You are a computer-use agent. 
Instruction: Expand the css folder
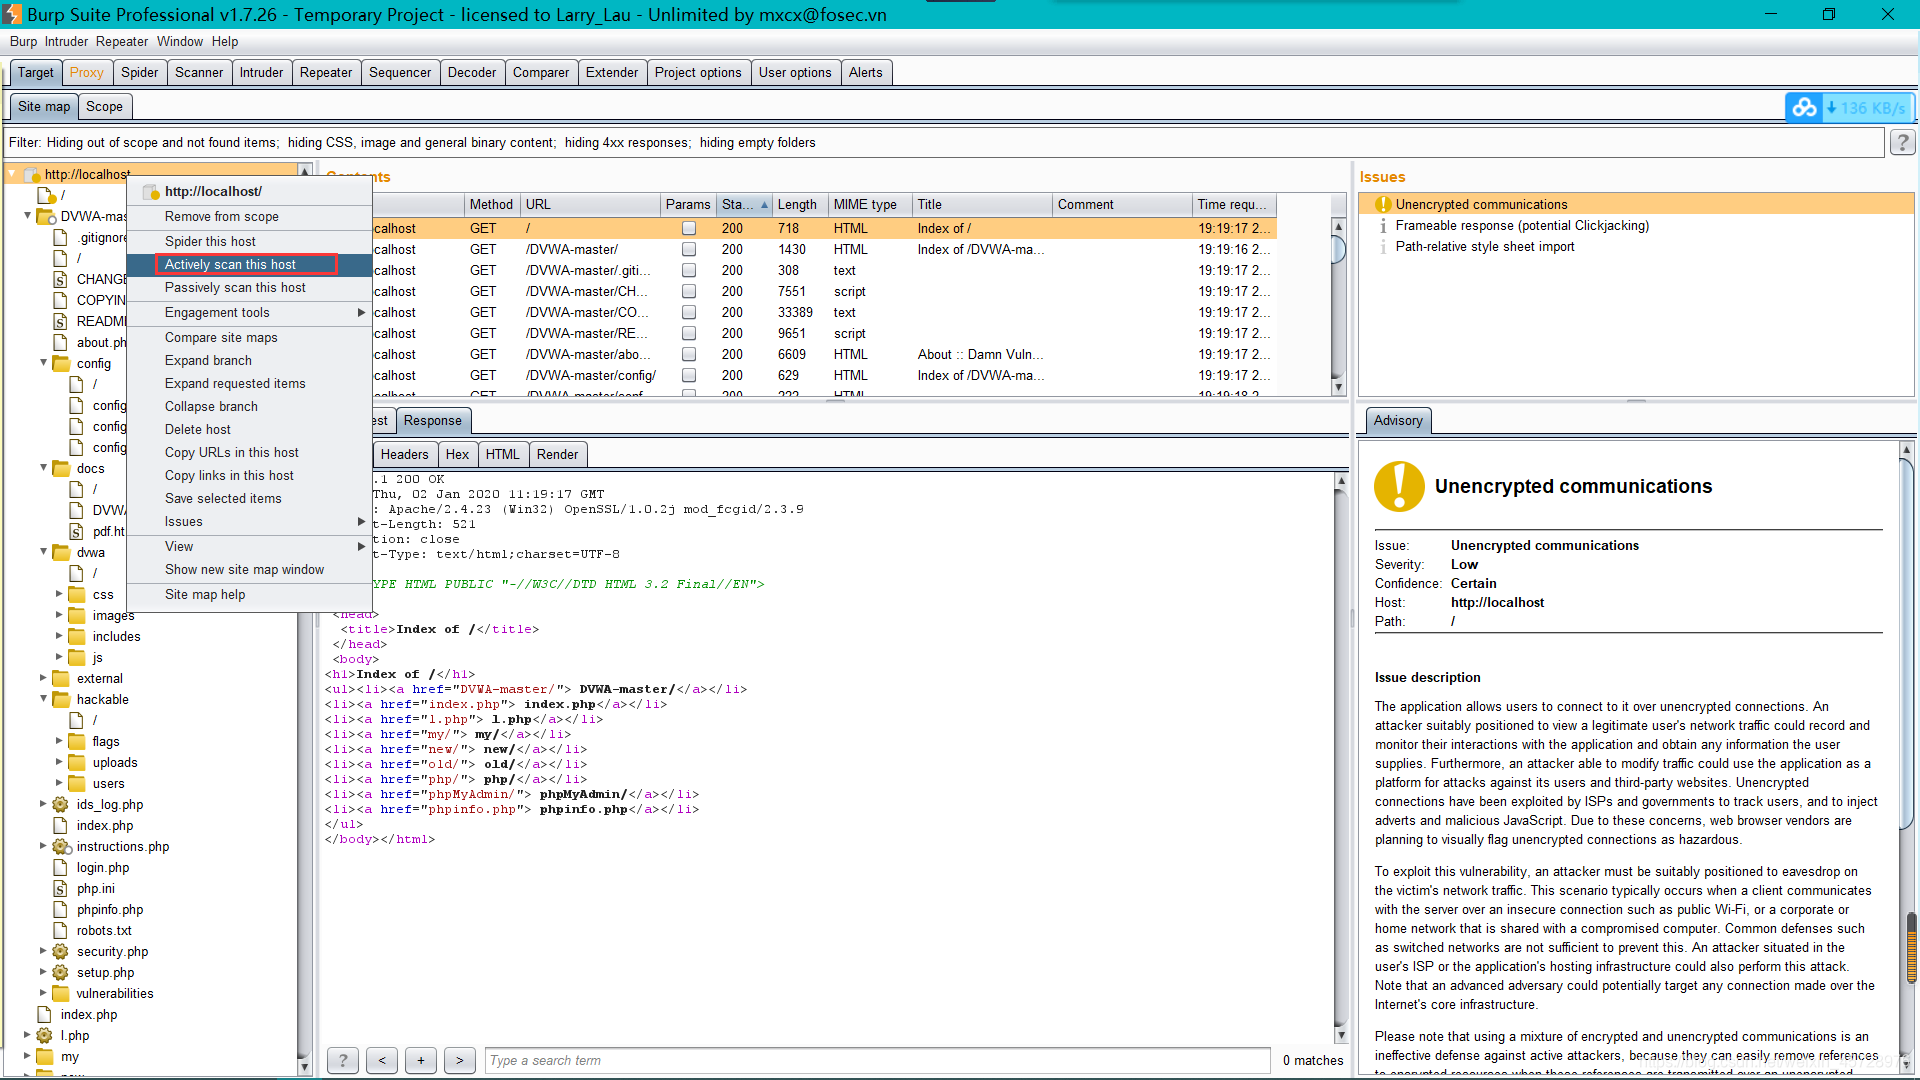pyautogui.click(x=59, y=594)
